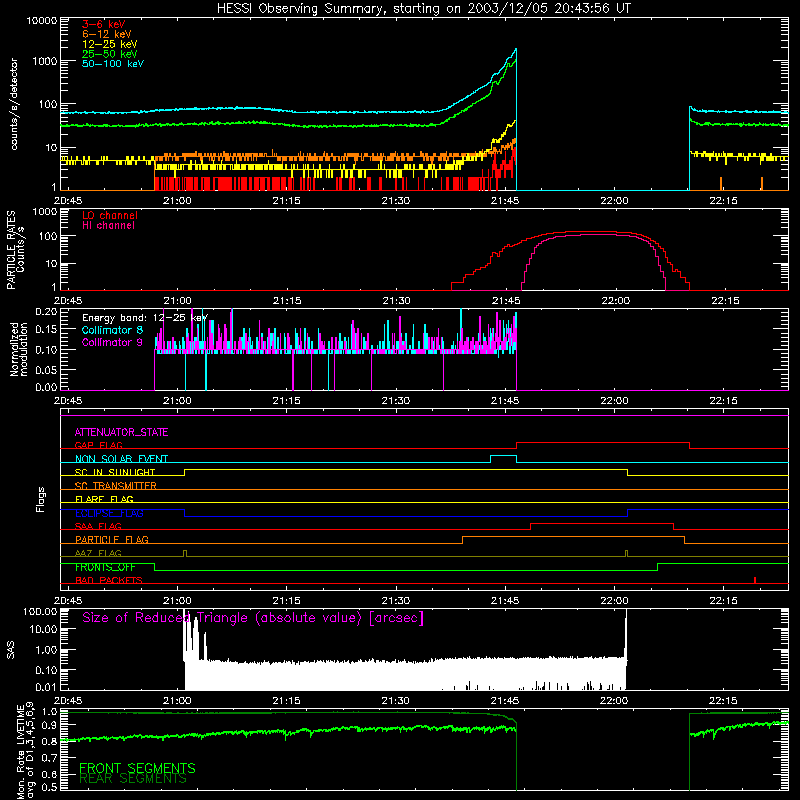
Task: Click the 100.00 tick on the SAS plot
Action: coord(40,611)
